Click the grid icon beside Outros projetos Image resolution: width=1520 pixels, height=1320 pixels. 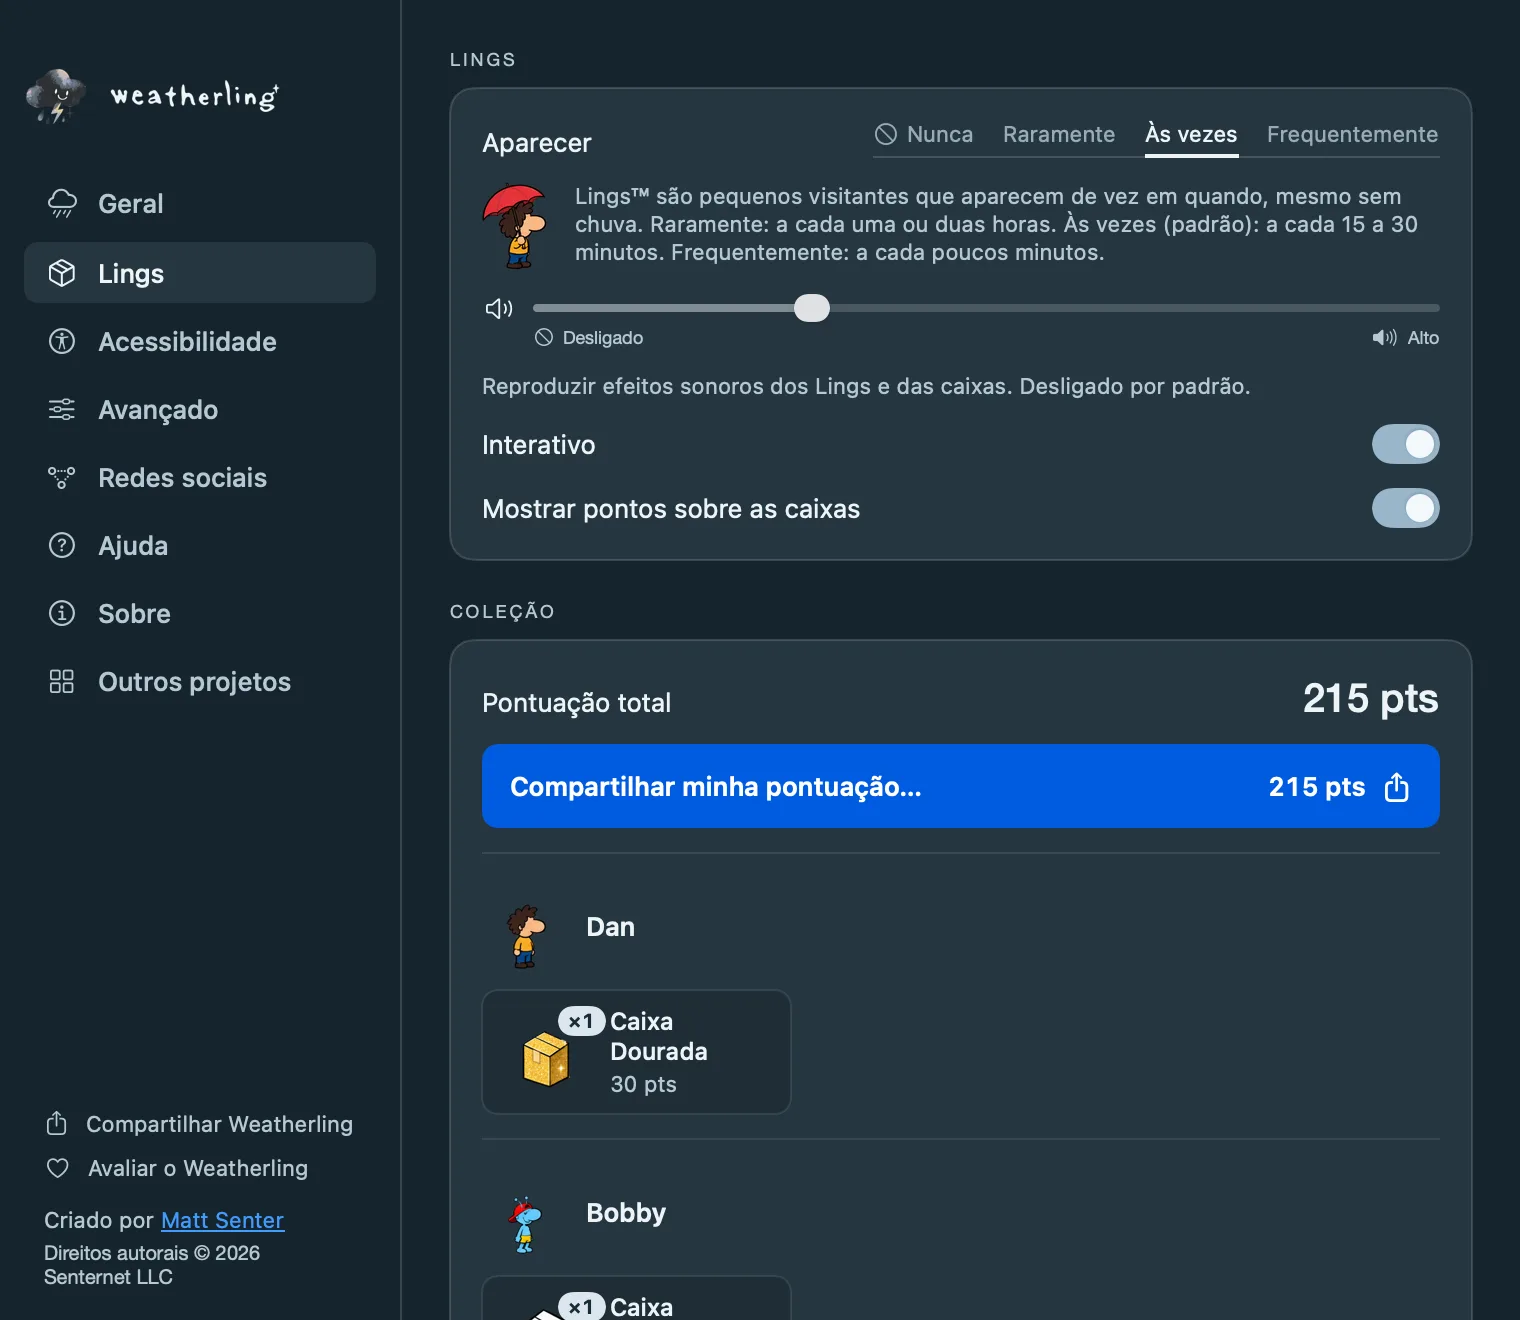point(62,681)
